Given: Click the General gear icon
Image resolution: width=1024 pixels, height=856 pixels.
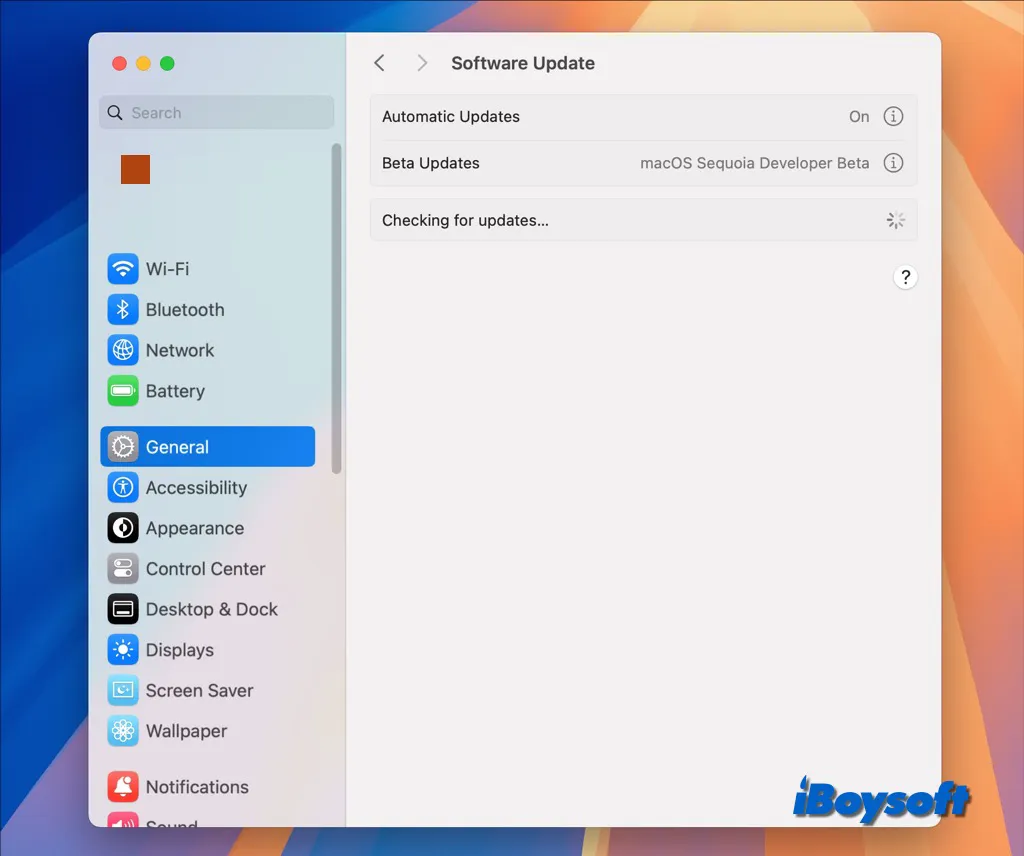Looking at the screenshot, I should tap(123, 447).
